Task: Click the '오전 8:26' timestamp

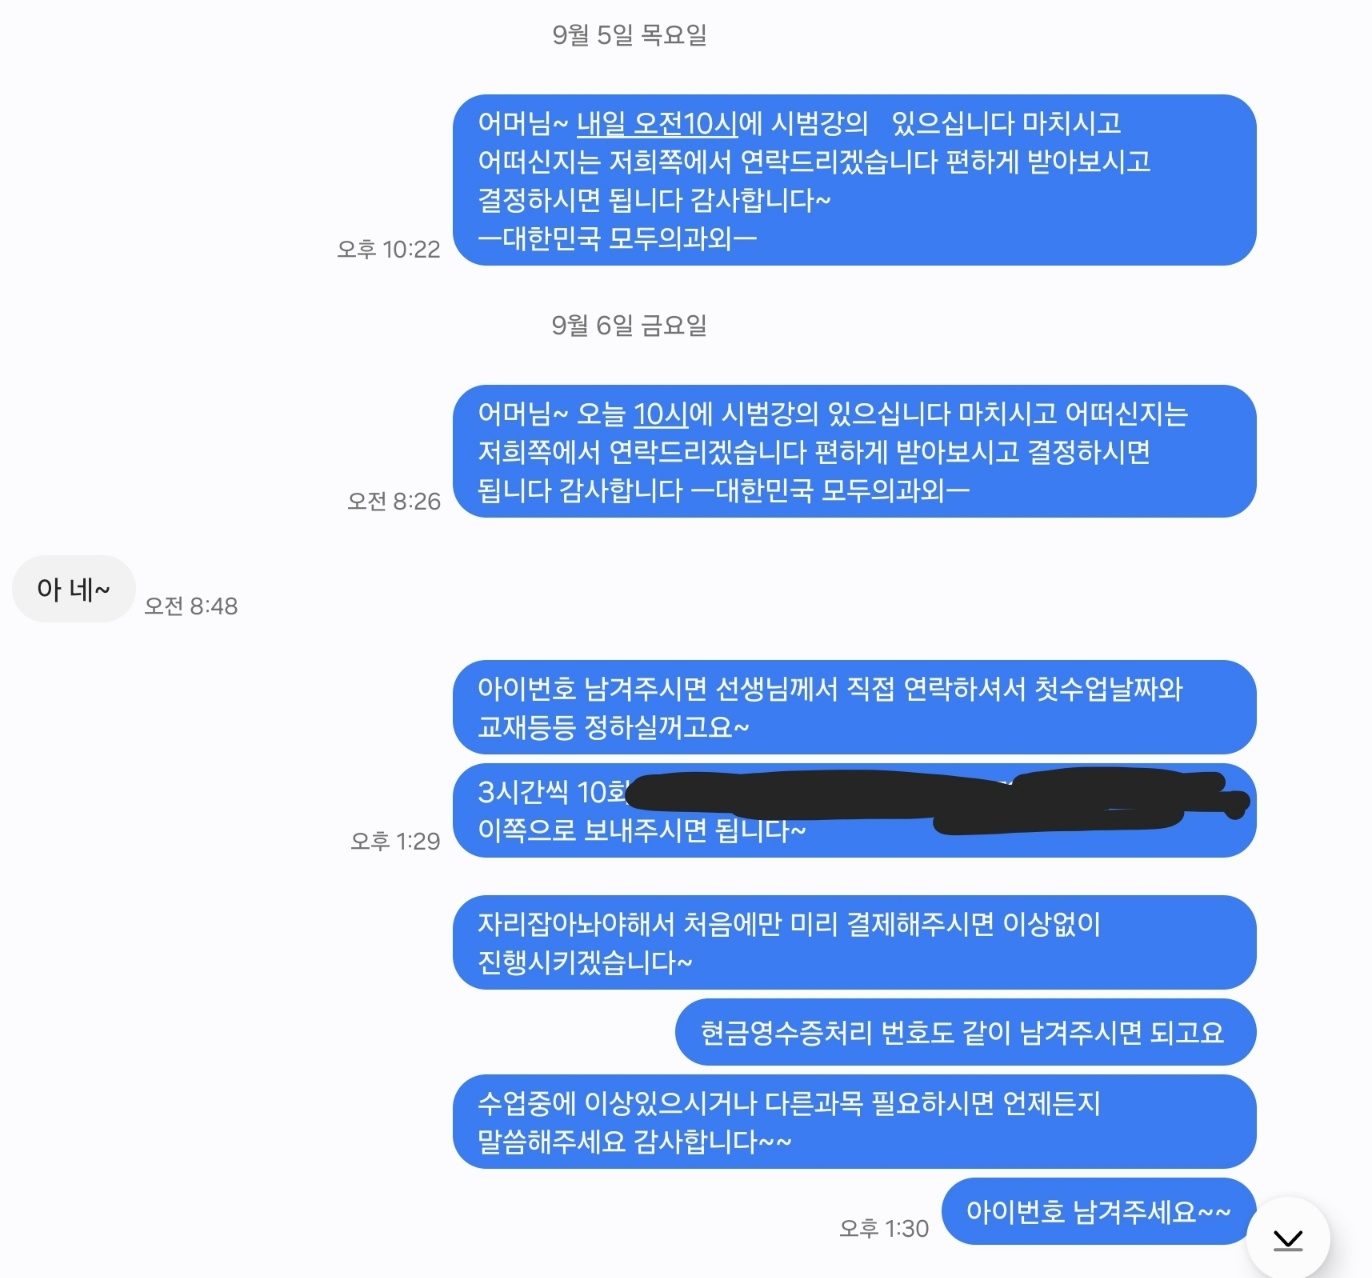Action: [x=393, y=501]
